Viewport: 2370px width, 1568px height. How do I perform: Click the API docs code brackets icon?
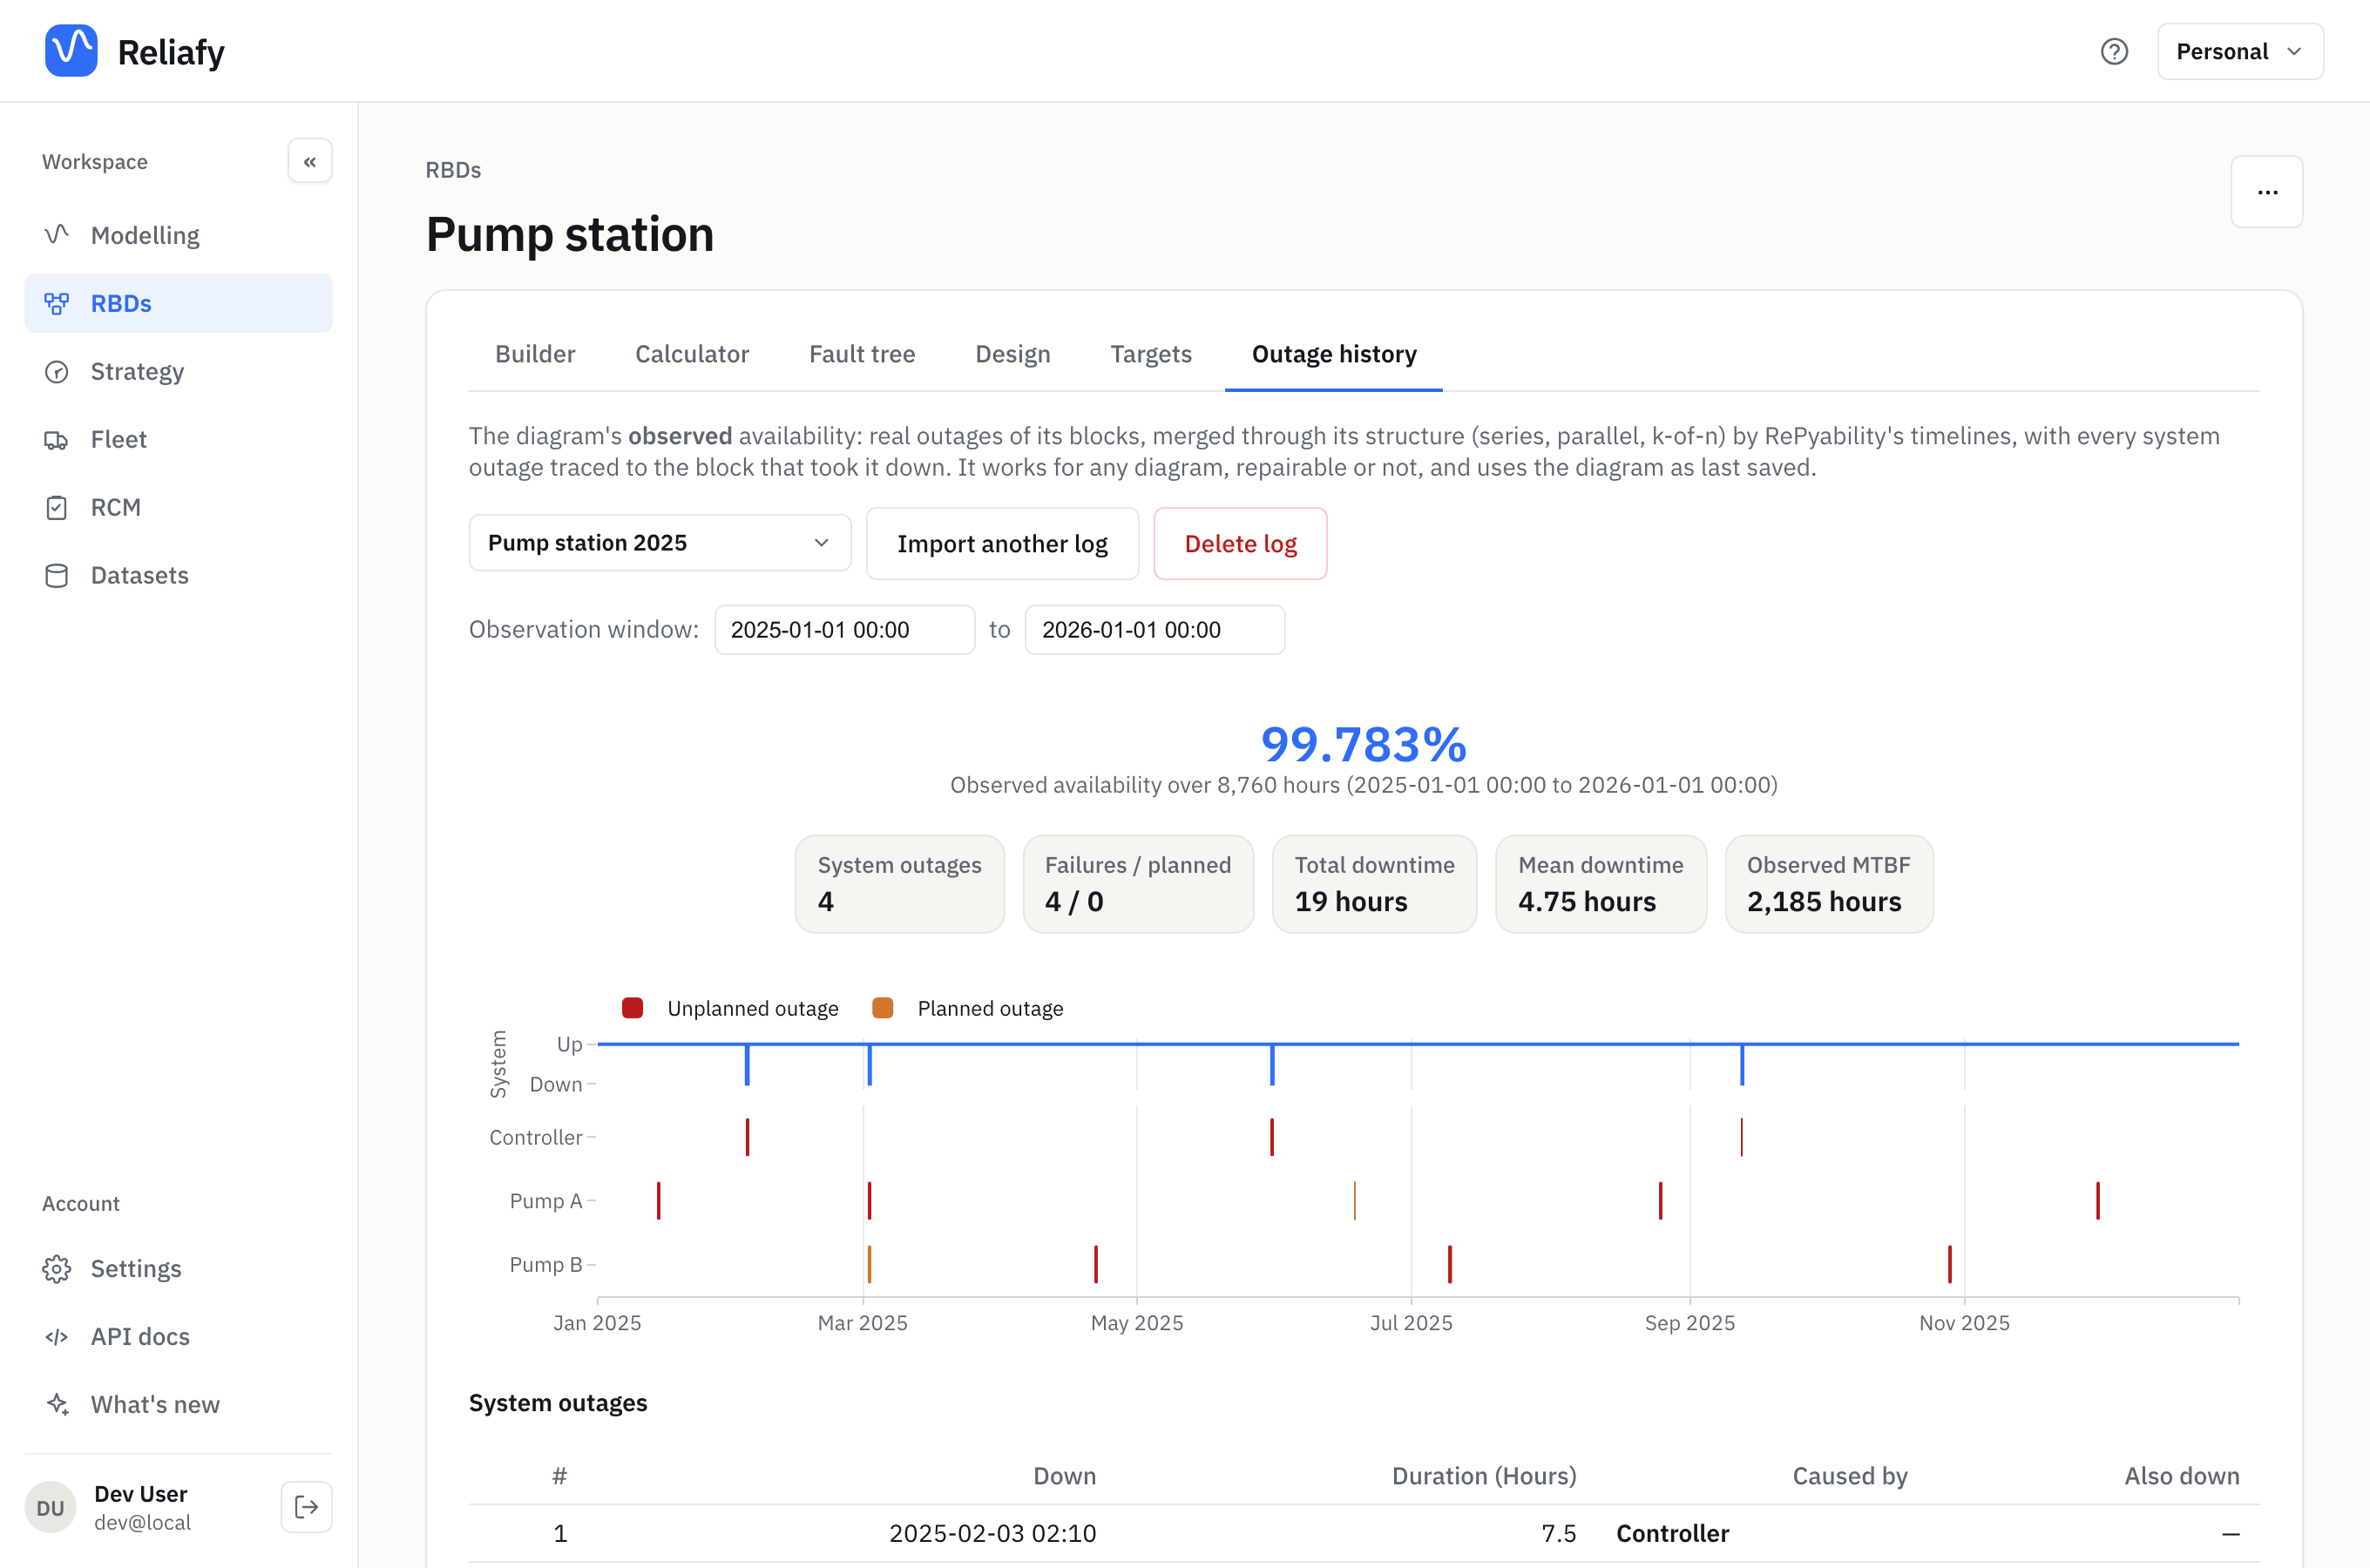click(x=57, y=1336)
